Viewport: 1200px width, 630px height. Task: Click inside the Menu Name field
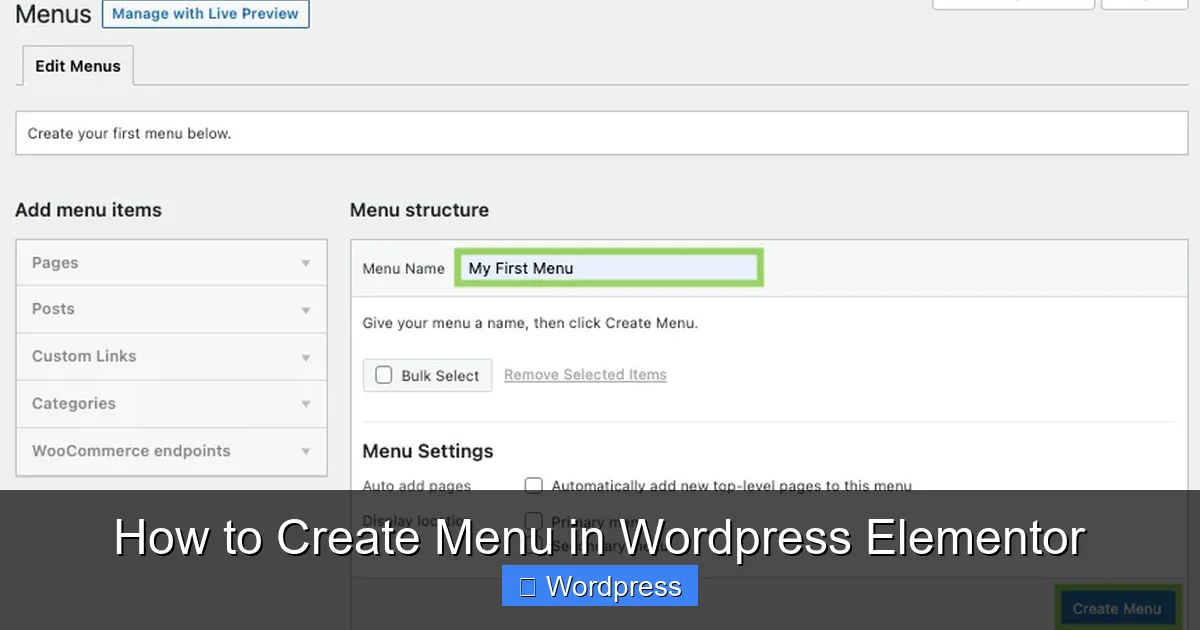pyautogui.click(x=608, y=267)
